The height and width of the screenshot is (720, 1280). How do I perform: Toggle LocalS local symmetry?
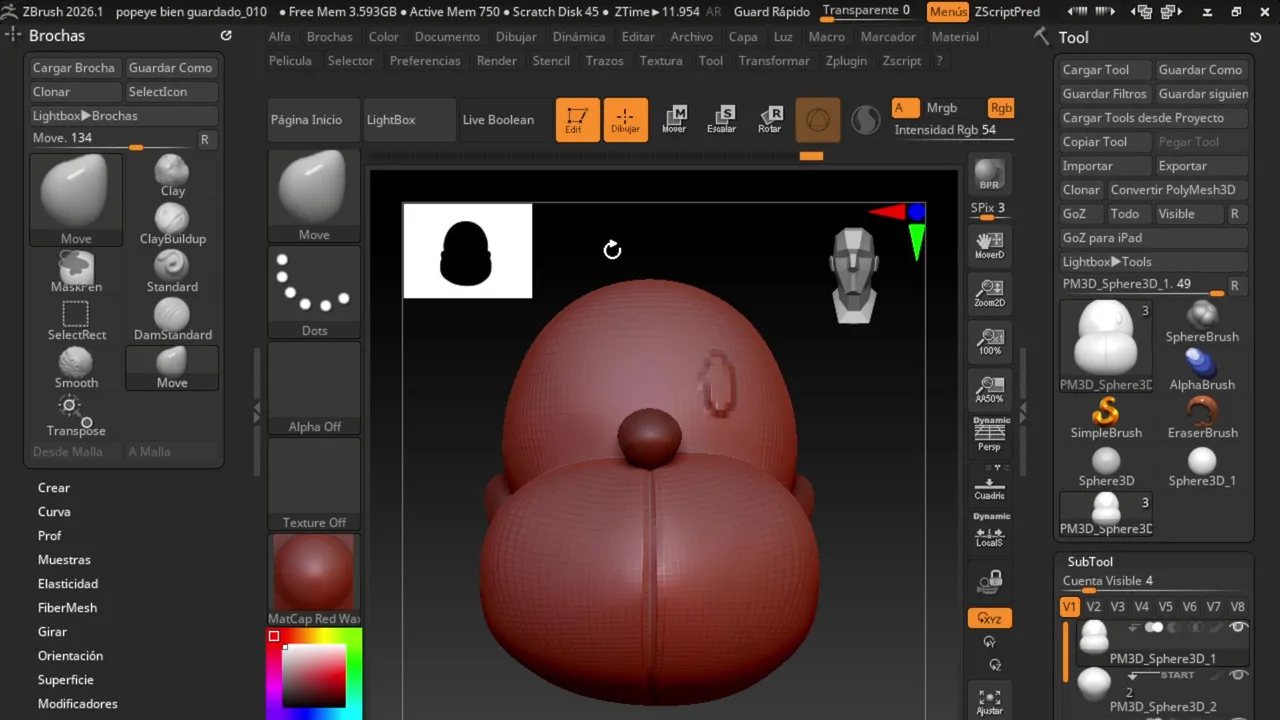point(990,532)
